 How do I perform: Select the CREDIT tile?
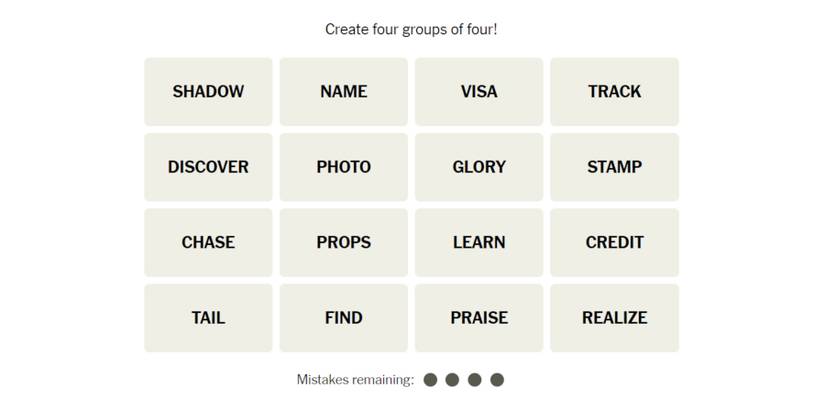614,243
